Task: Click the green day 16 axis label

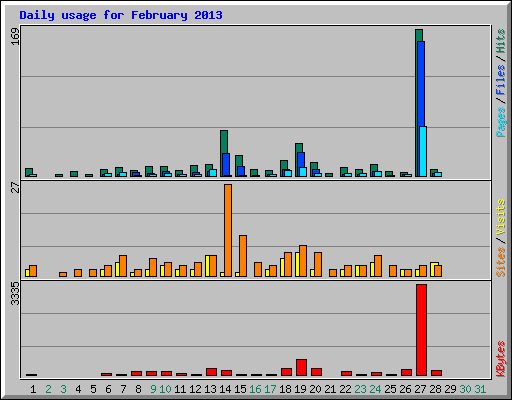Action: tap(255, 389)
